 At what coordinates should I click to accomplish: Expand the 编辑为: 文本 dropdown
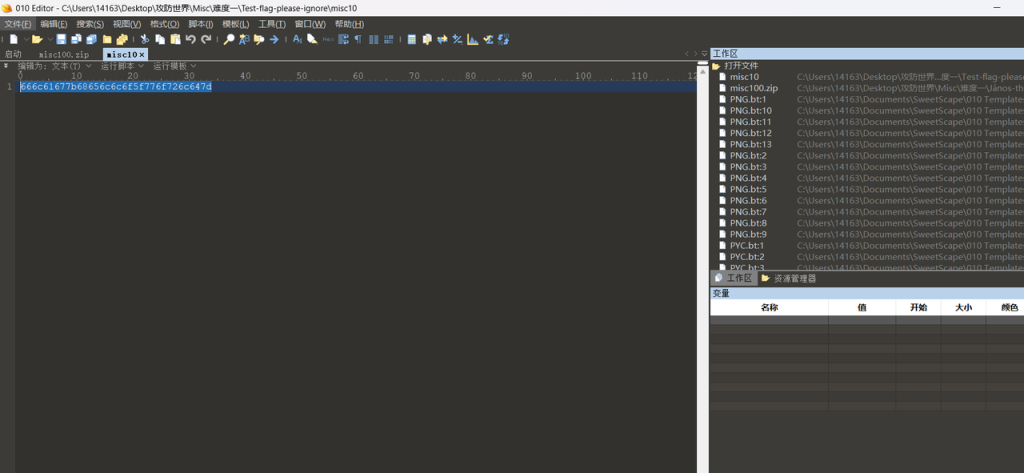pos(55,66)
